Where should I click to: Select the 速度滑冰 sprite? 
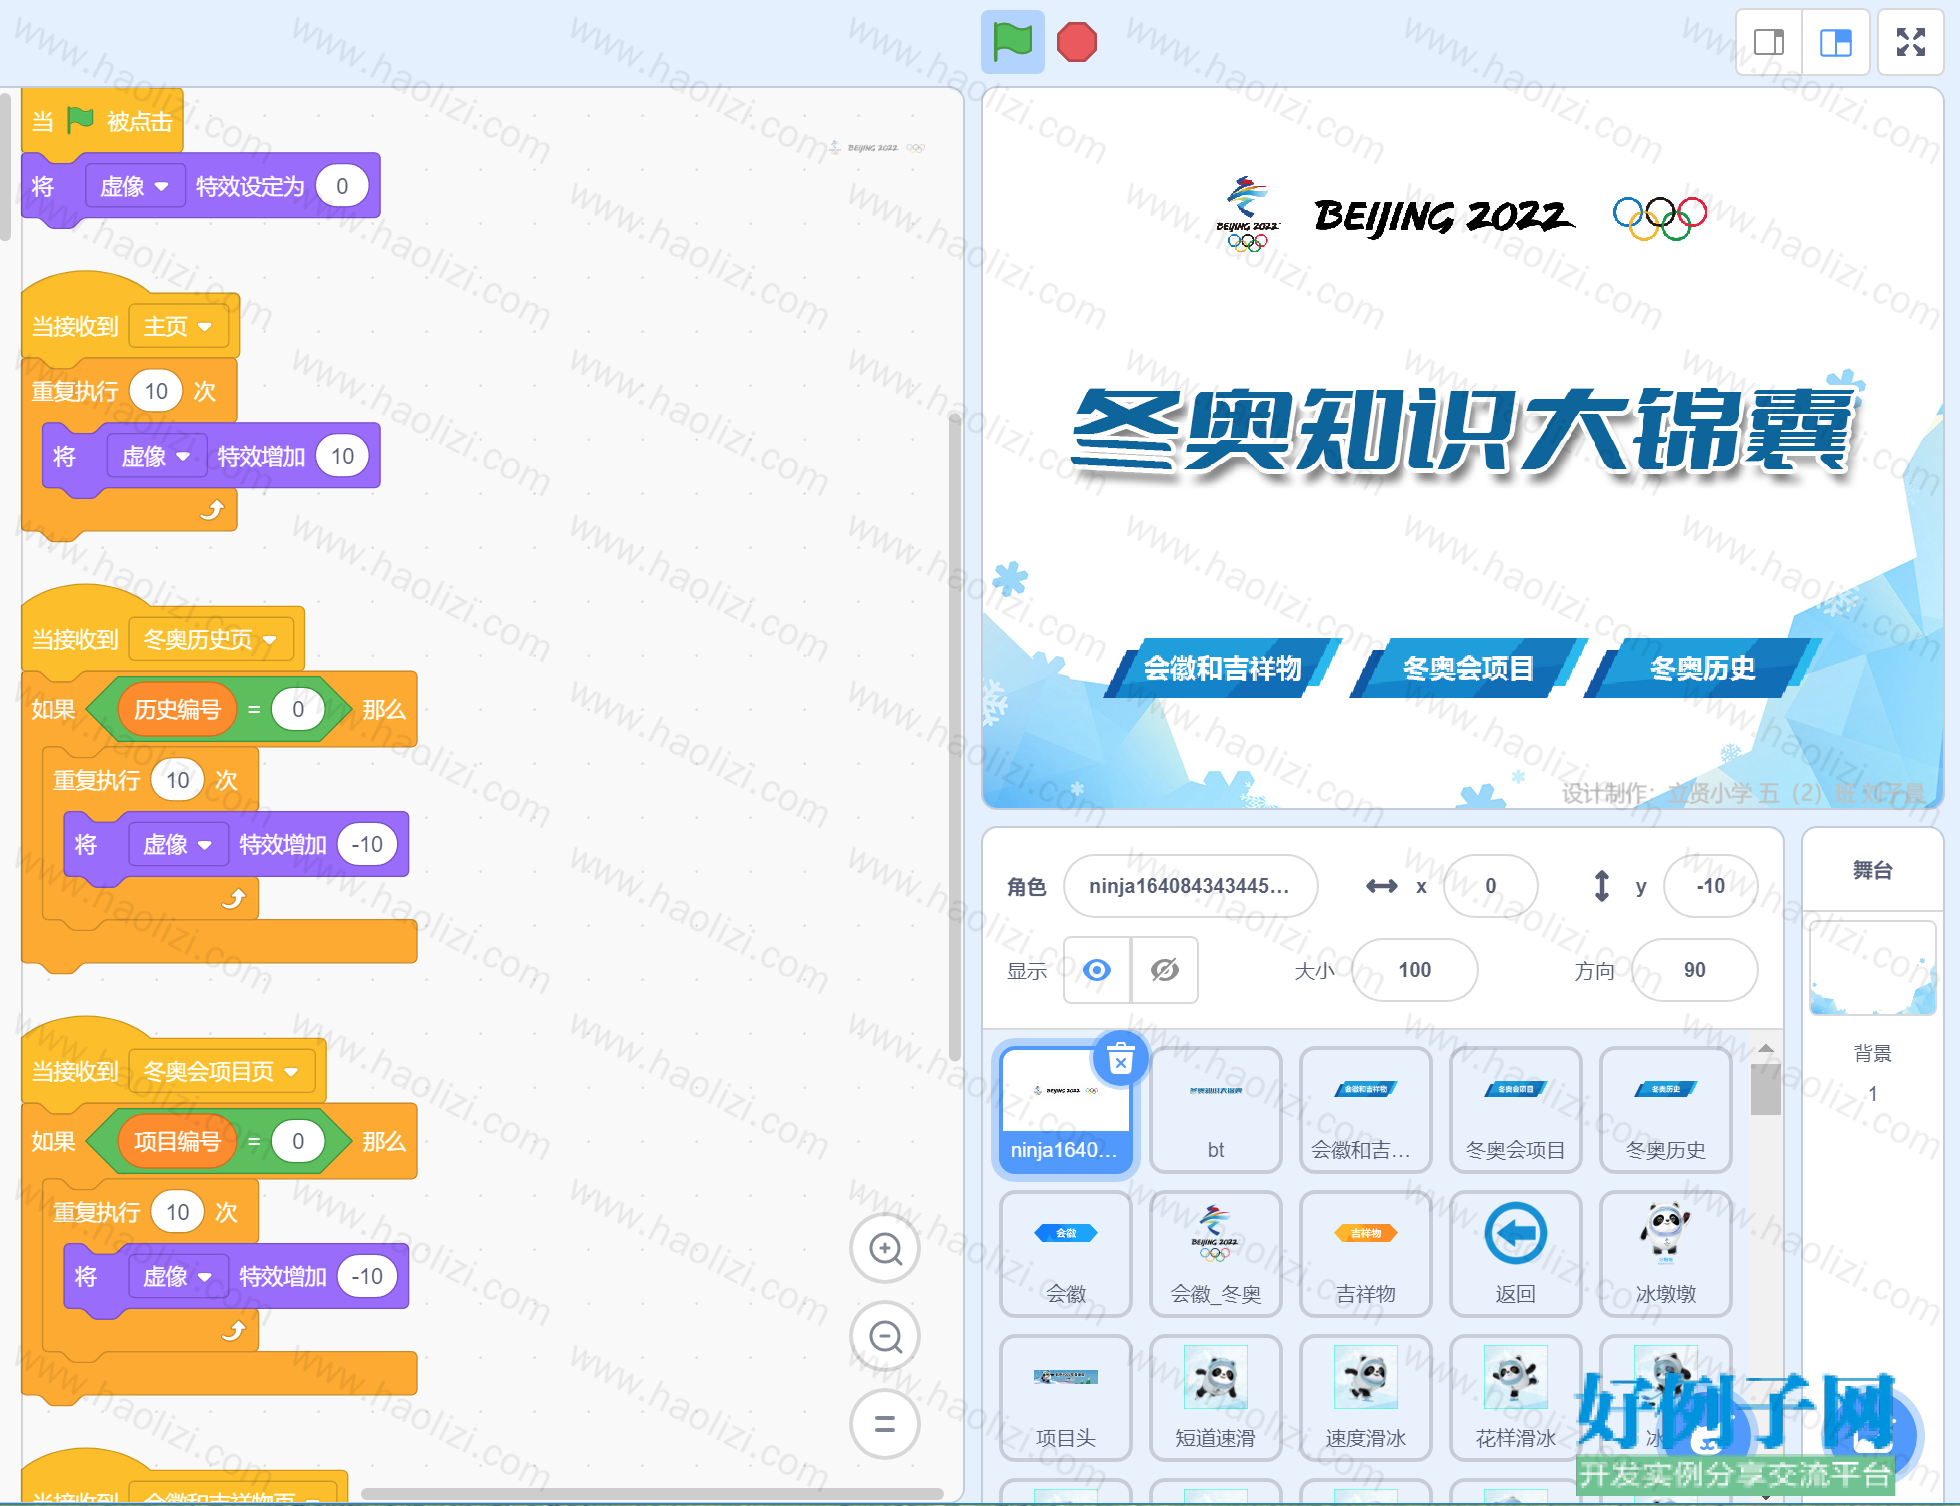1366,1398
